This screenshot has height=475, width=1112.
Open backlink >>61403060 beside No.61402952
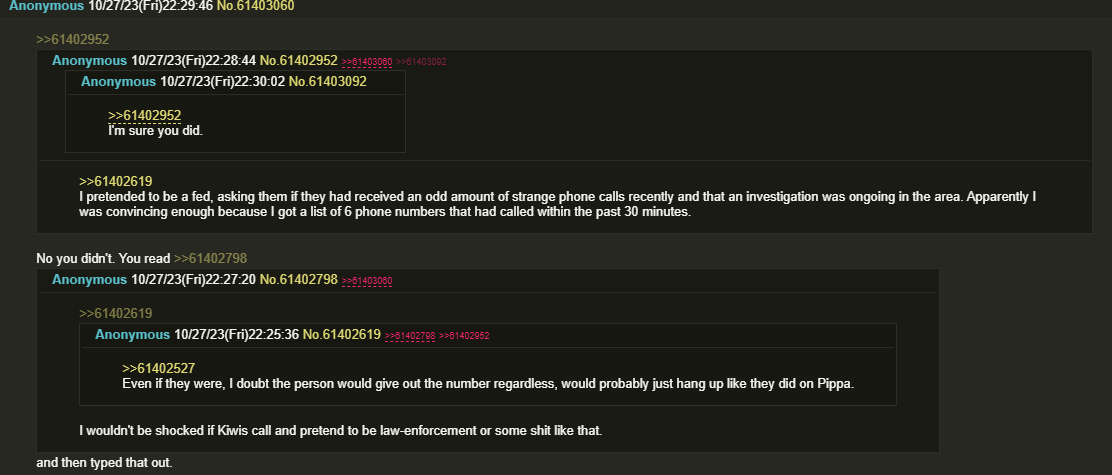click(x=367, y=62)
